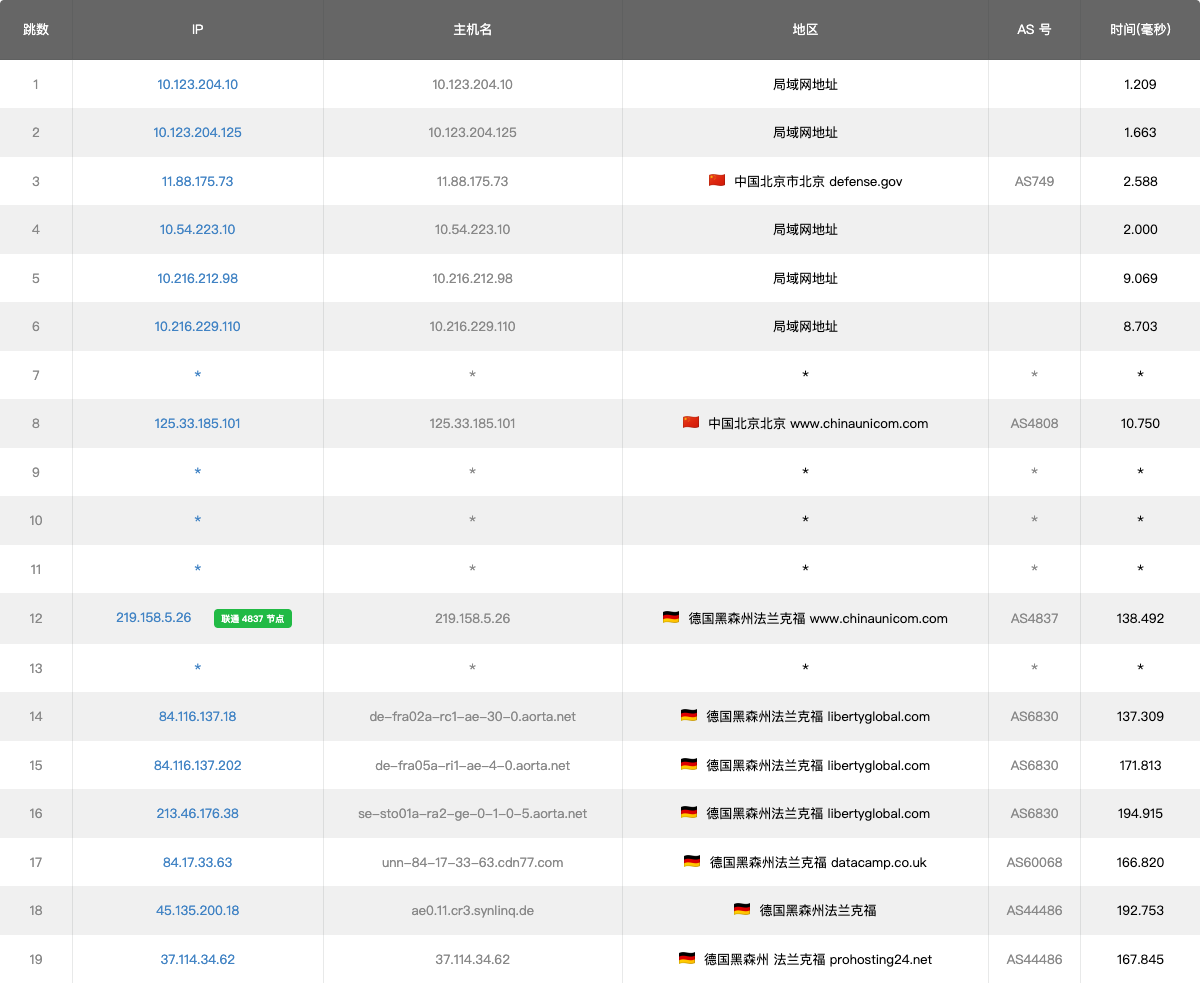Viewport: 1200px width, 983px height.
Task: Click the China flag in hop 3 row
Action: (716, 181)
